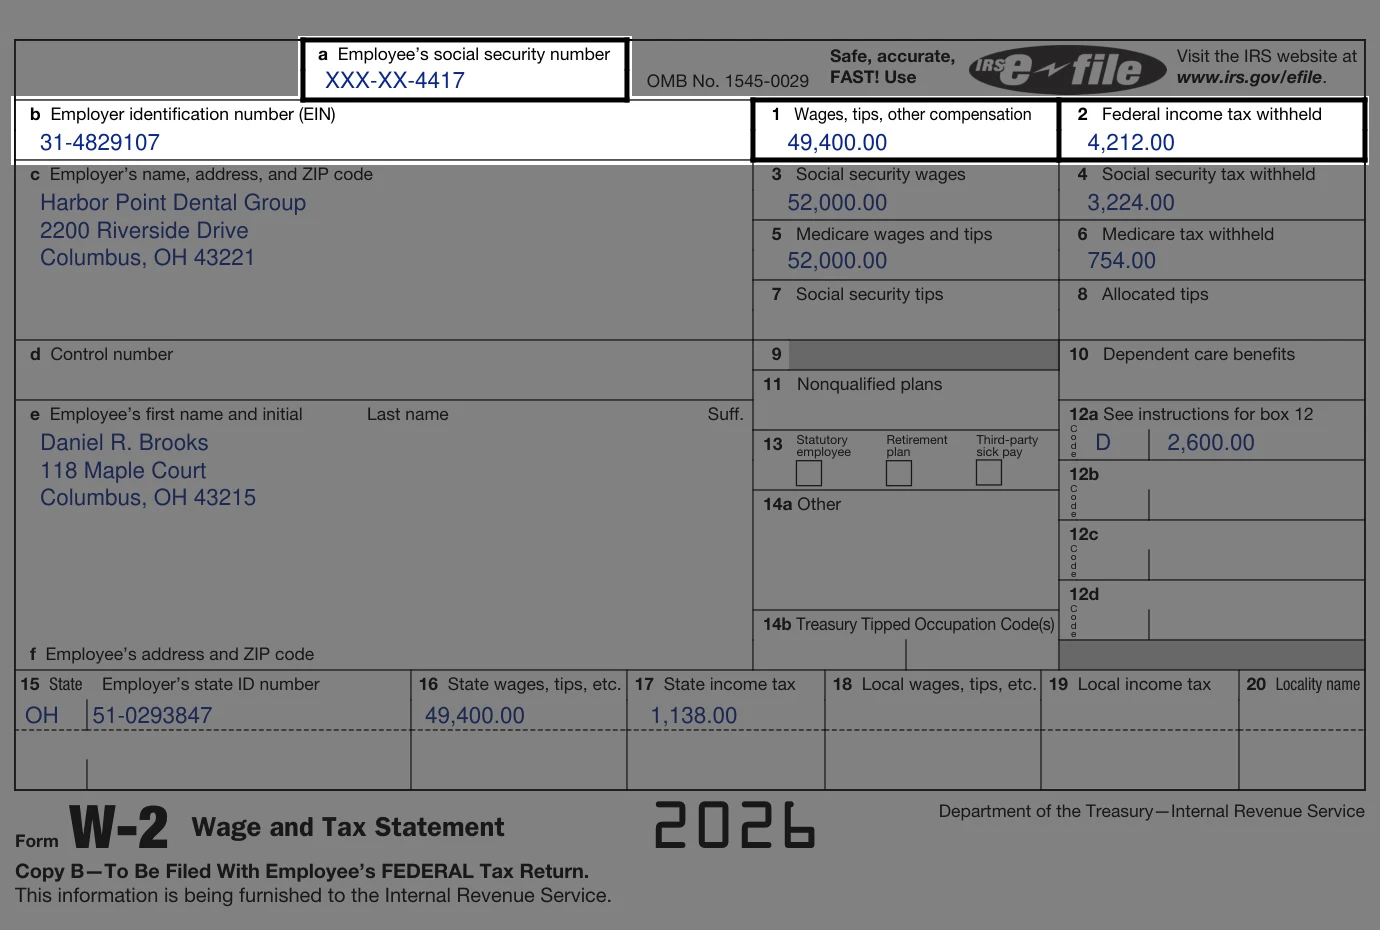Click employer street 2200 Riverside Drive
1380x930 pixels.
click(144, 231)
